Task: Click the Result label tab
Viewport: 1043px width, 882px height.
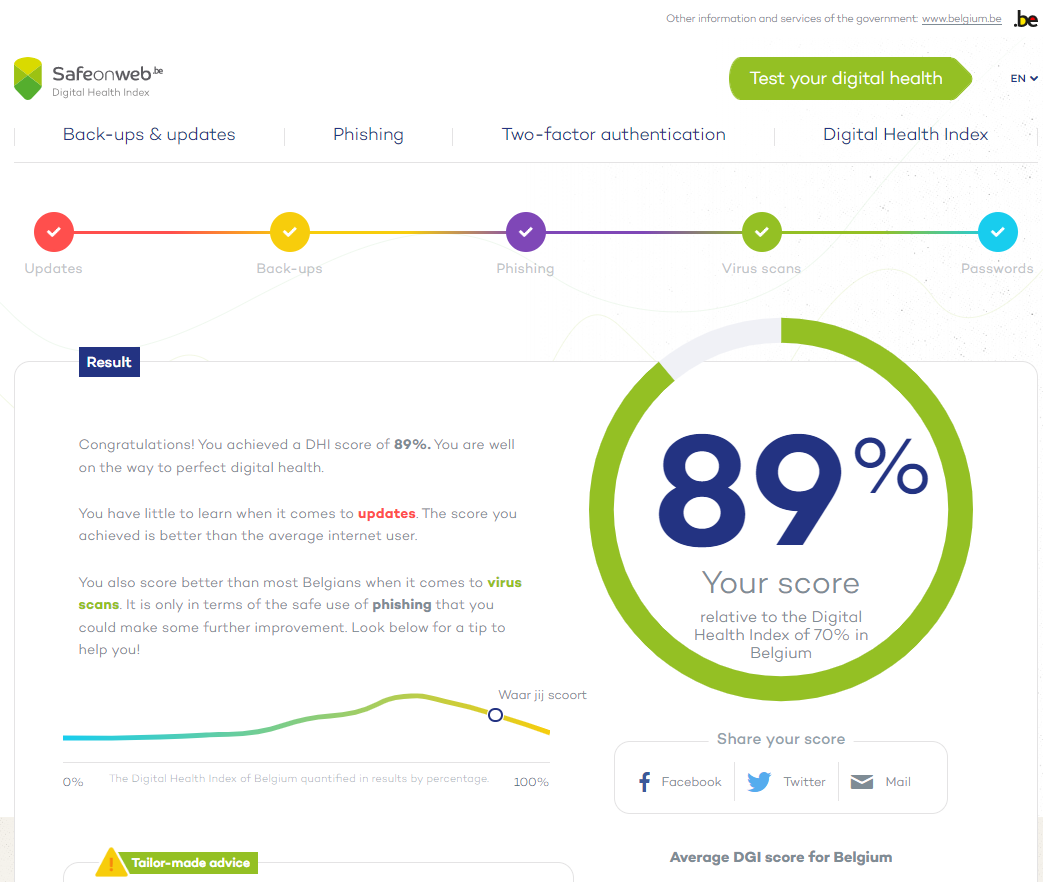Action: [x=109, y=362]
